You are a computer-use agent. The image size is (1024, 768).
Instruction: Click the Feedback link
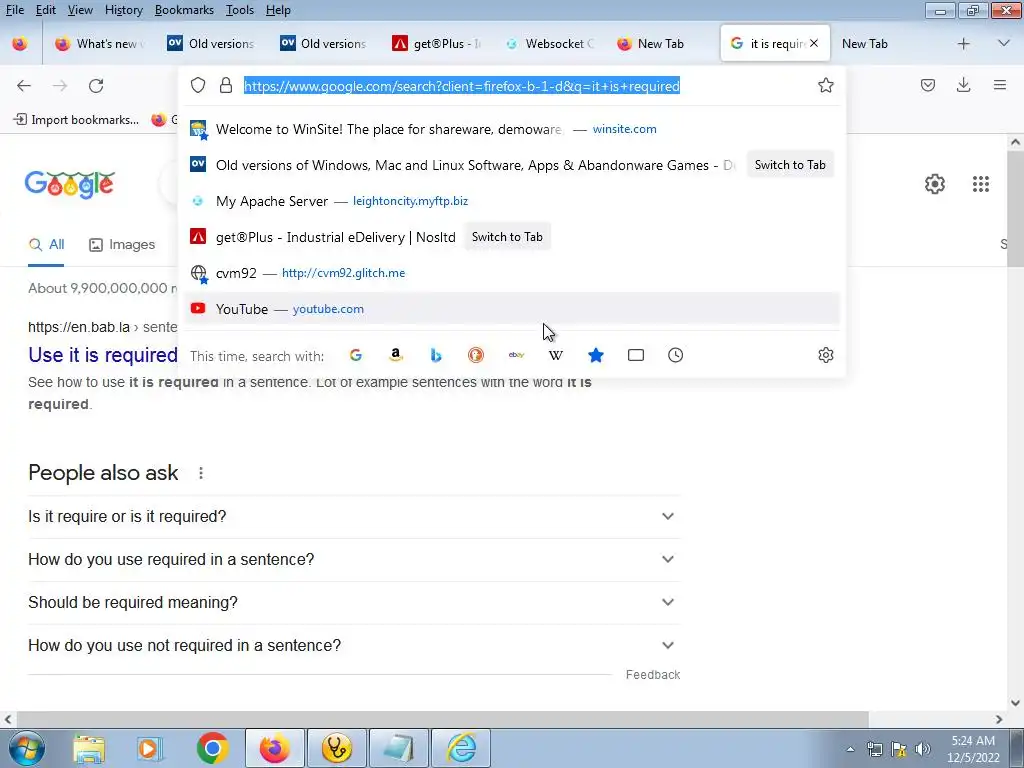click(652, 675)
